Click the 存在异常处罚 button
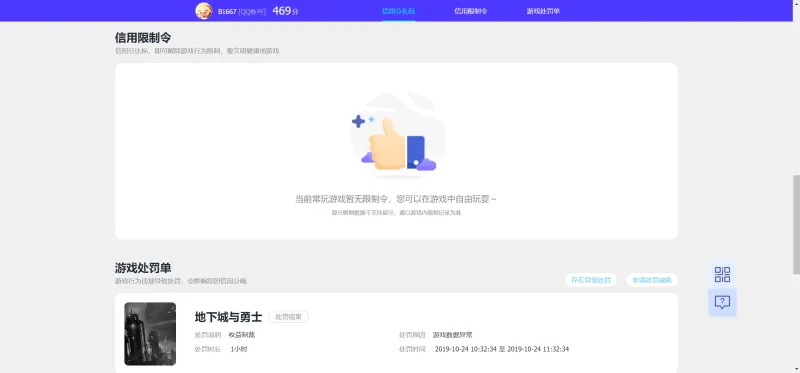 coord(591,280)
